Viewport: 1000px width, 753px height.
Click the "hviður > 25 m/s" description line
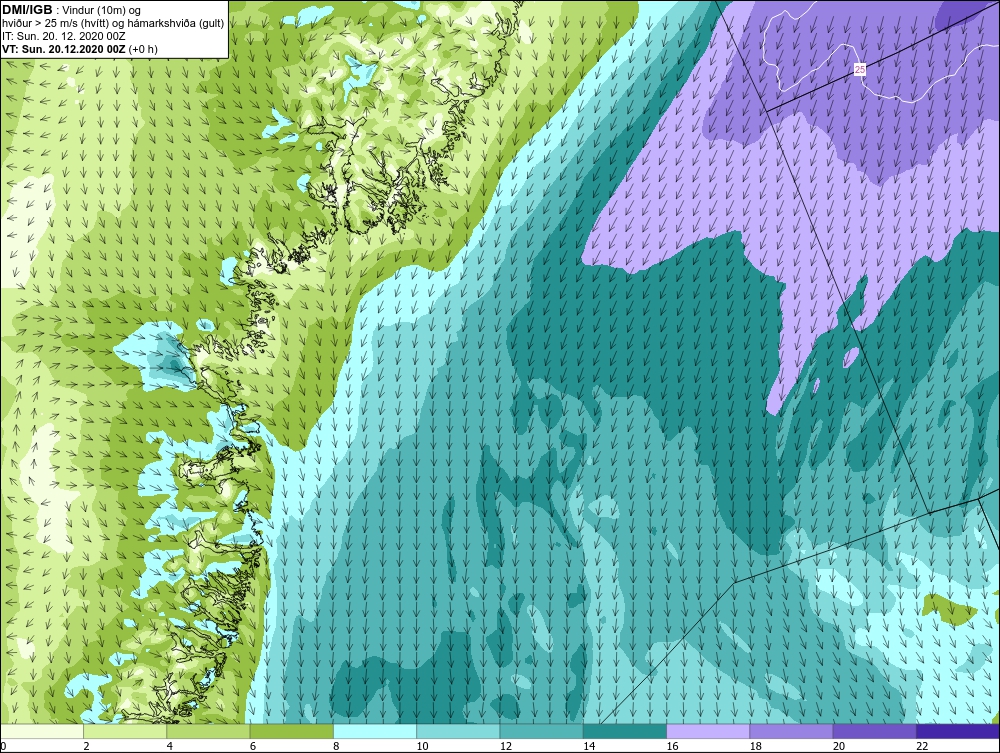coord(114,23)
